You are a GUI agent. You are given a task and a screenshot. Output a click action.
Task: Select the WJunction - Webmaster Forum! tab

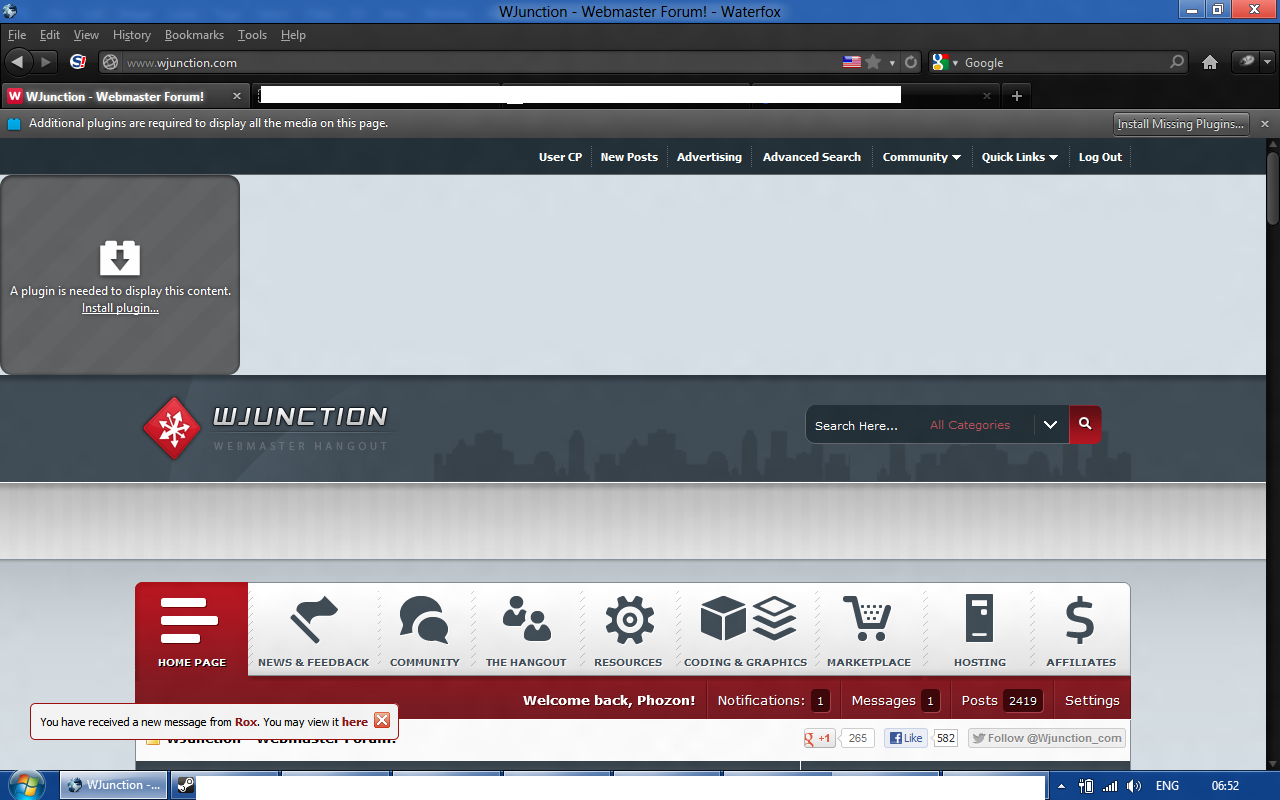[125, 96]
